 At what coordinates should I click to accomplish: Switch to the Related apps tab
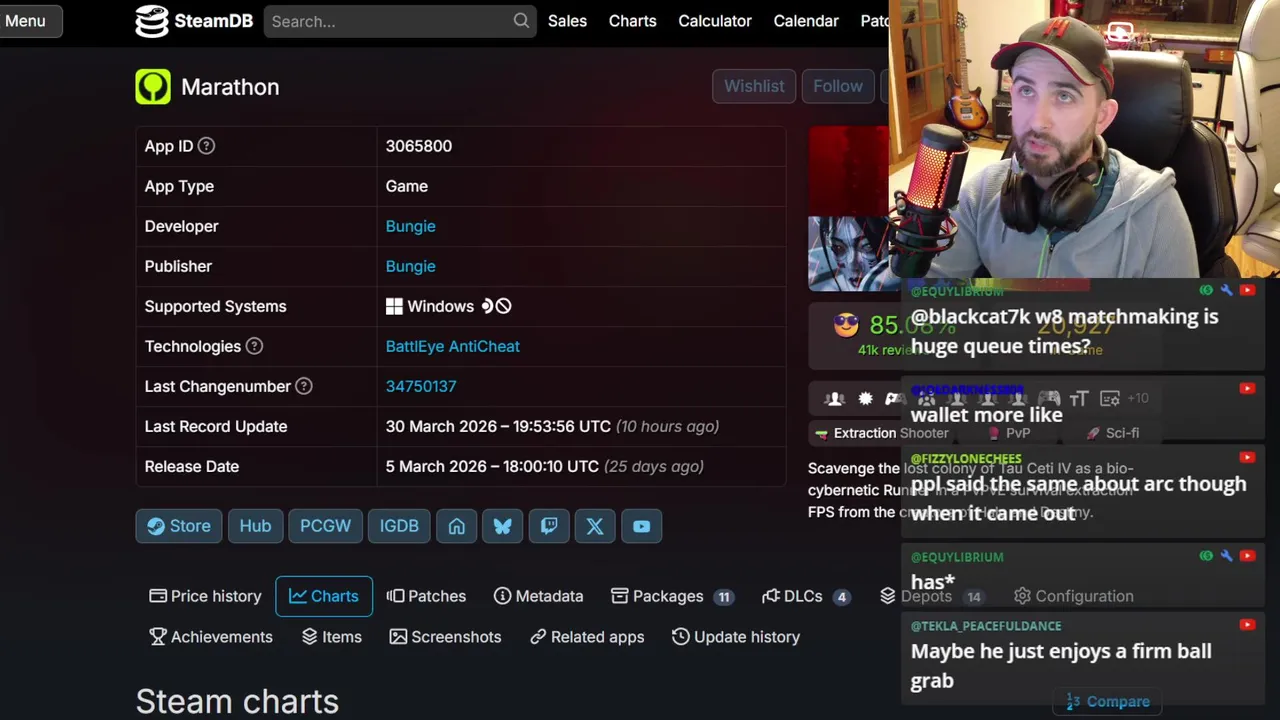(587, 637)
